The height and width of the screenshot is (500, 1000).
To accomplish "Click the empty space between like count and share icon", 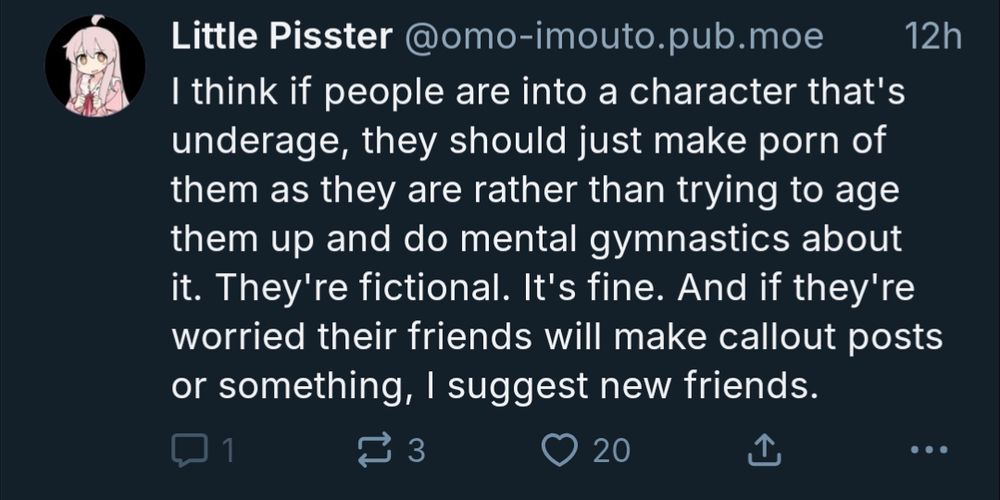I will 690,451.
